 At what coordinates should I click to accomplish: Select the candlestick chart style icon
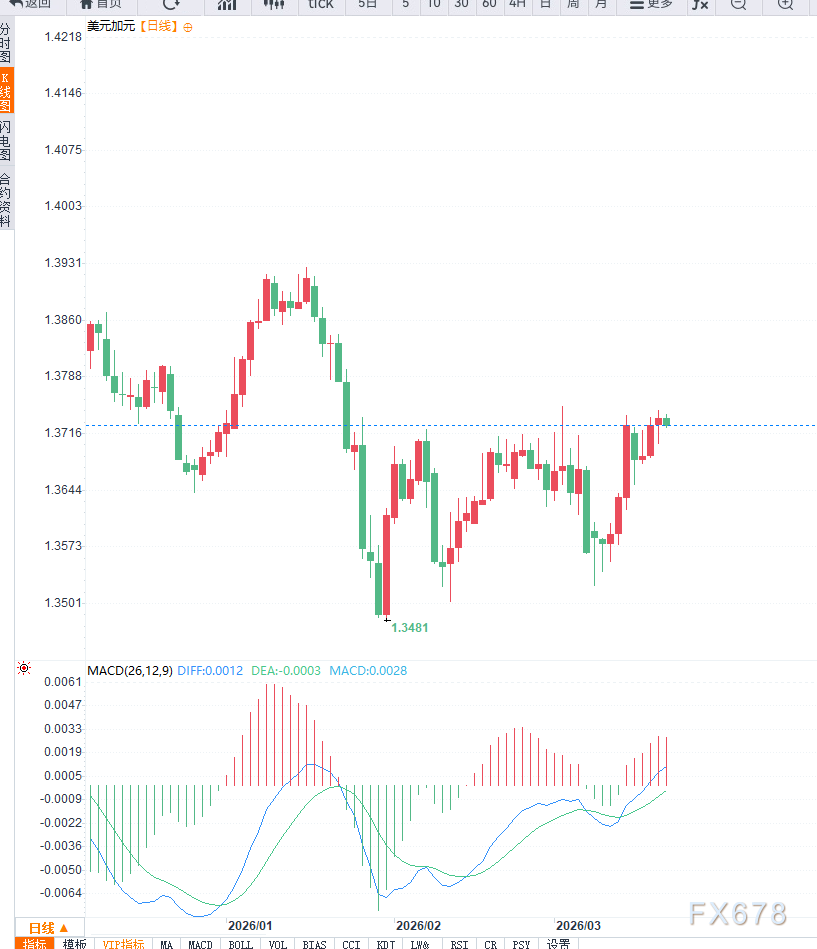[x=273, y=5]
